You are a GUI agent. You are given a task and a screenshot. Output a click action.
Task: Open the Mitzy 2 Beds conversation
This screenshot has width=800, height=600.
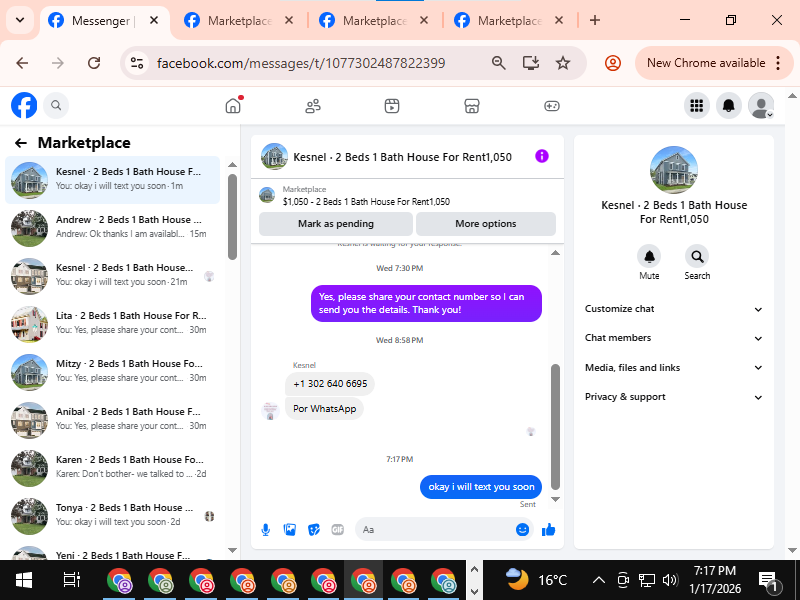(x=112, y=371)
